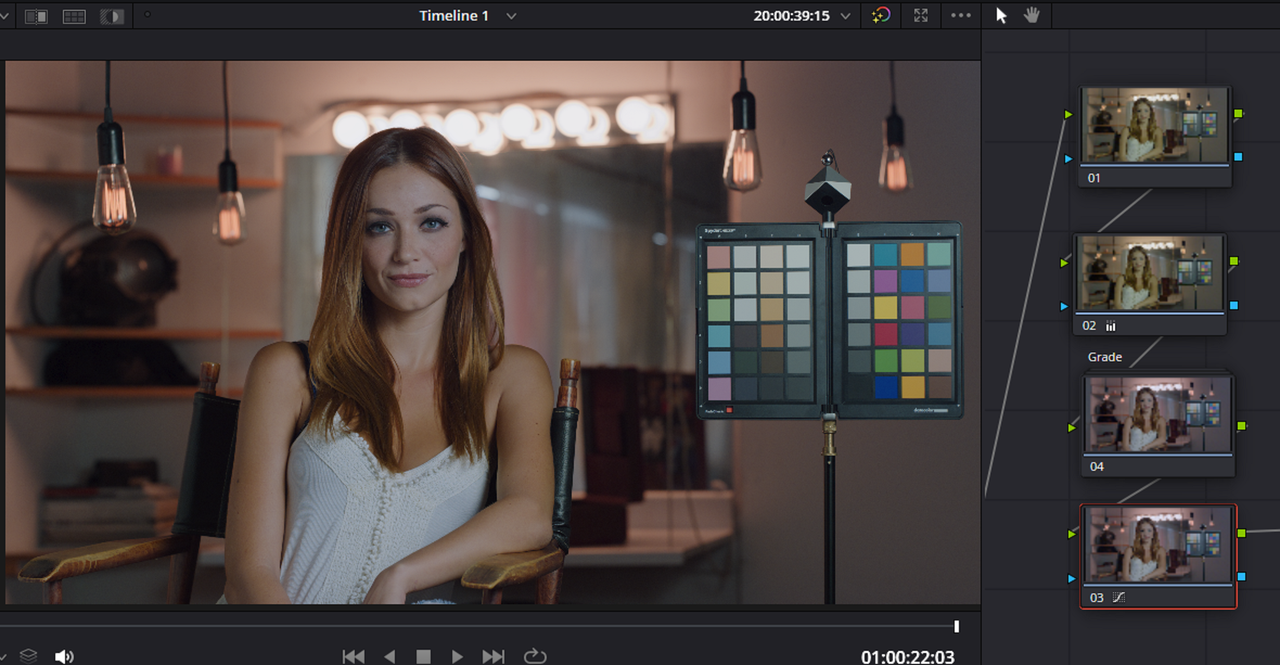Click node 03 green RGB output

coord(1242,534)
